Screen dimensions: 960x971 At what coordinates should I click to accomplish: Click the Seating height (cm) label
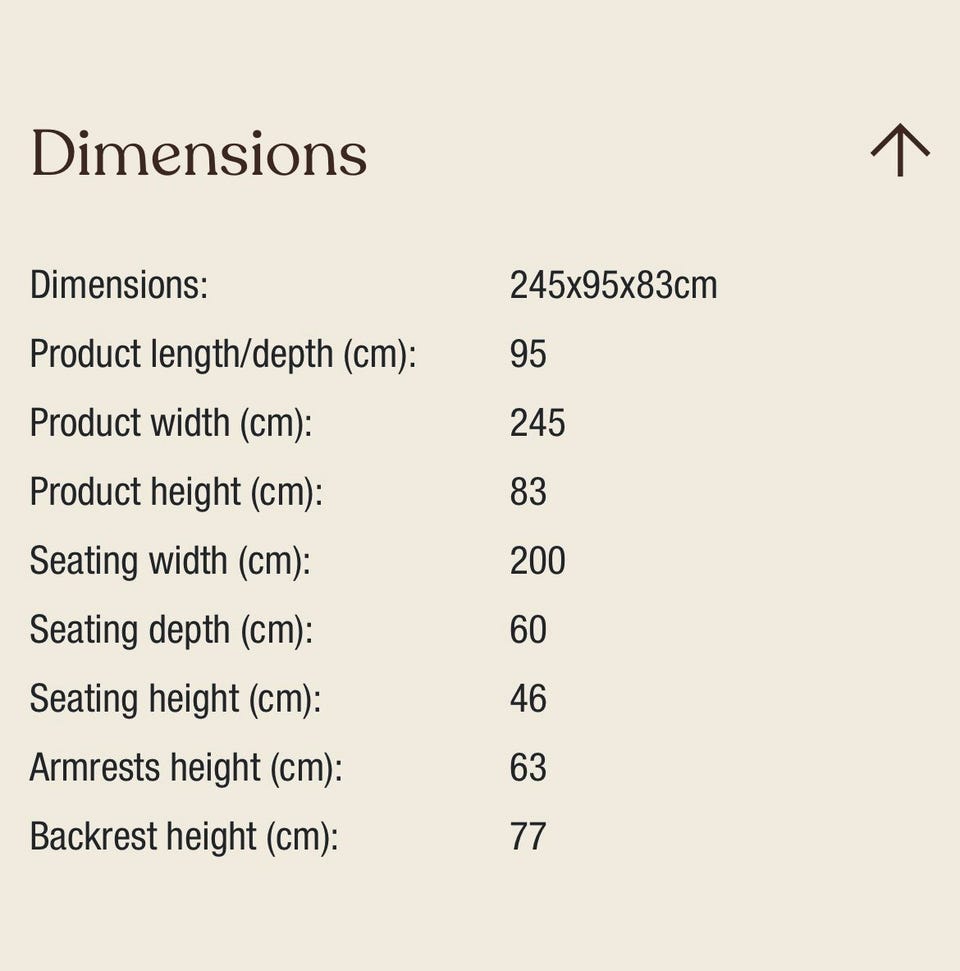point(176,699)
